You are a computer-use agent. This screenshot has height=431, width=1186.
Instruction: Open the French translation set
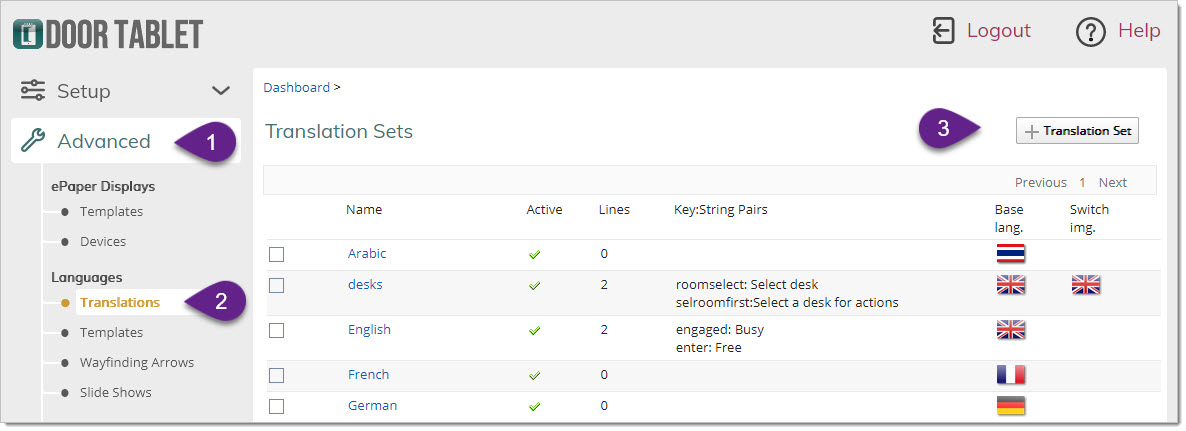(368, 375)
